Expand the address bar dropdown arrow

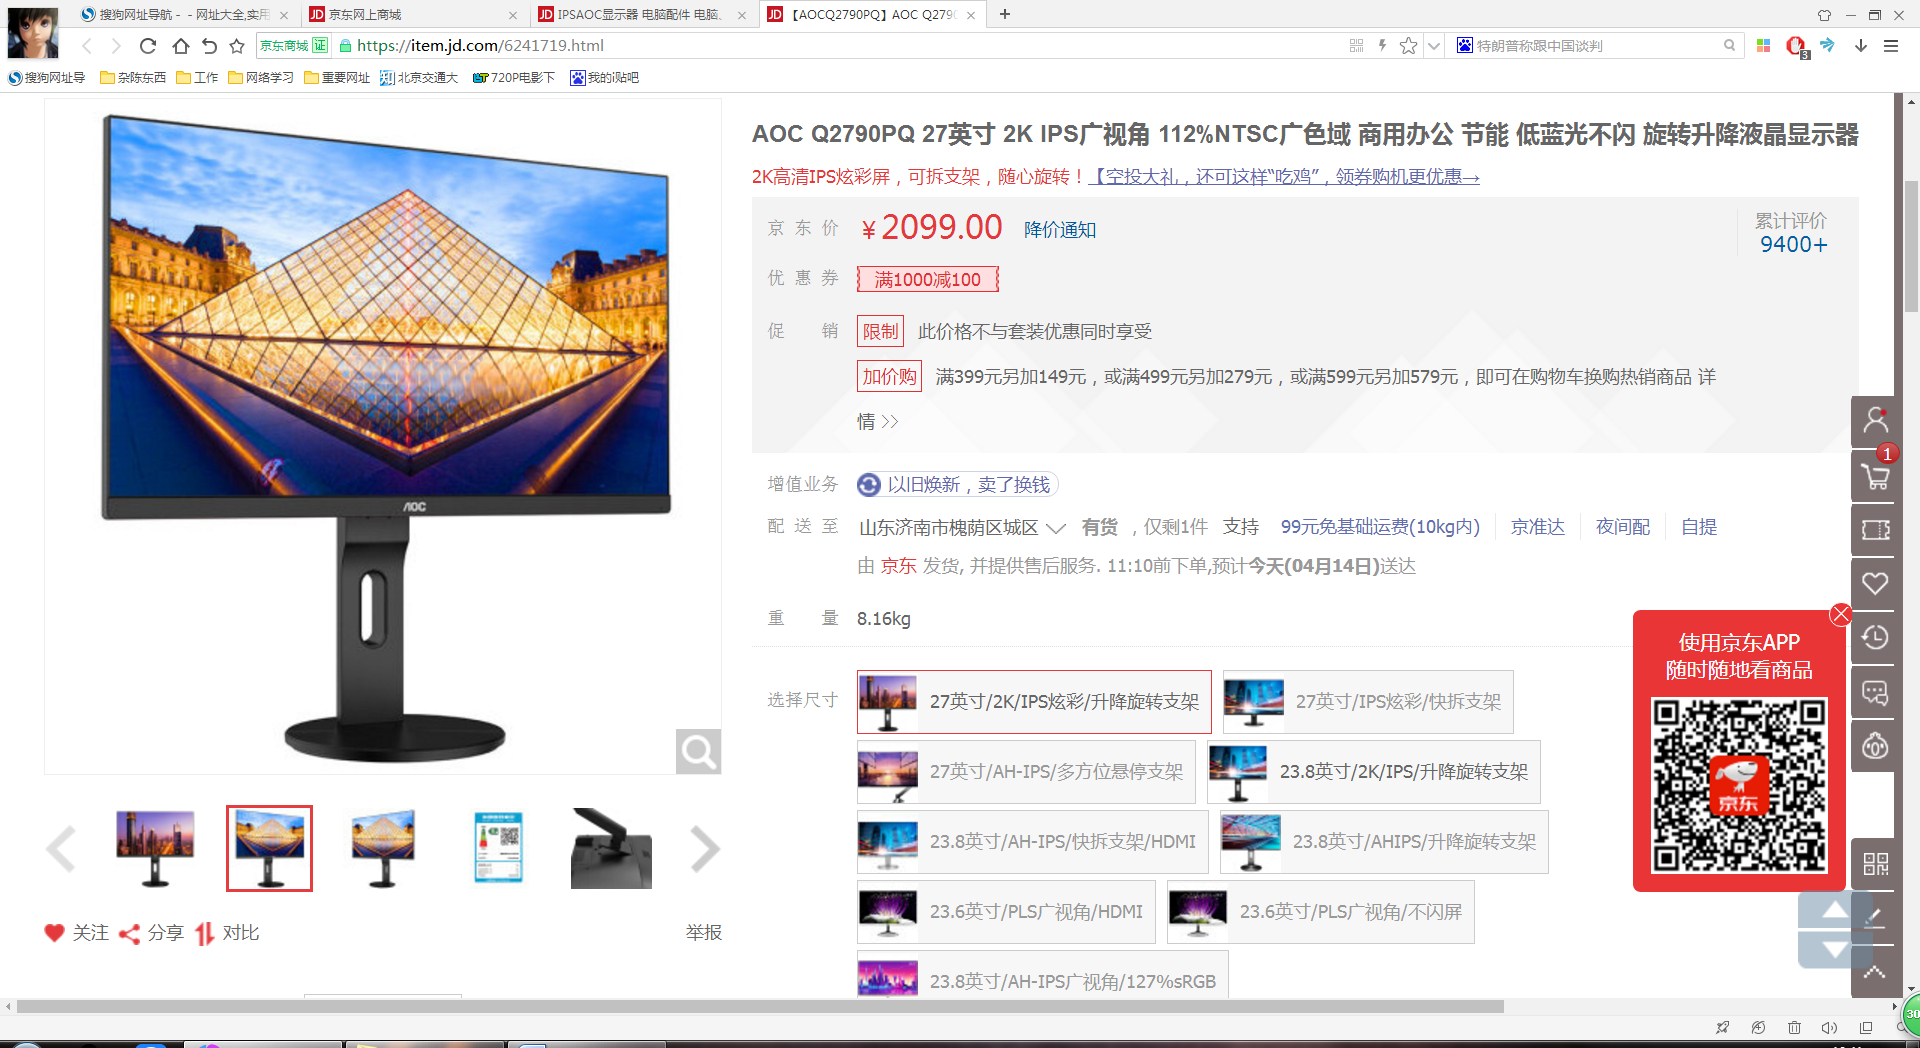1433,45
